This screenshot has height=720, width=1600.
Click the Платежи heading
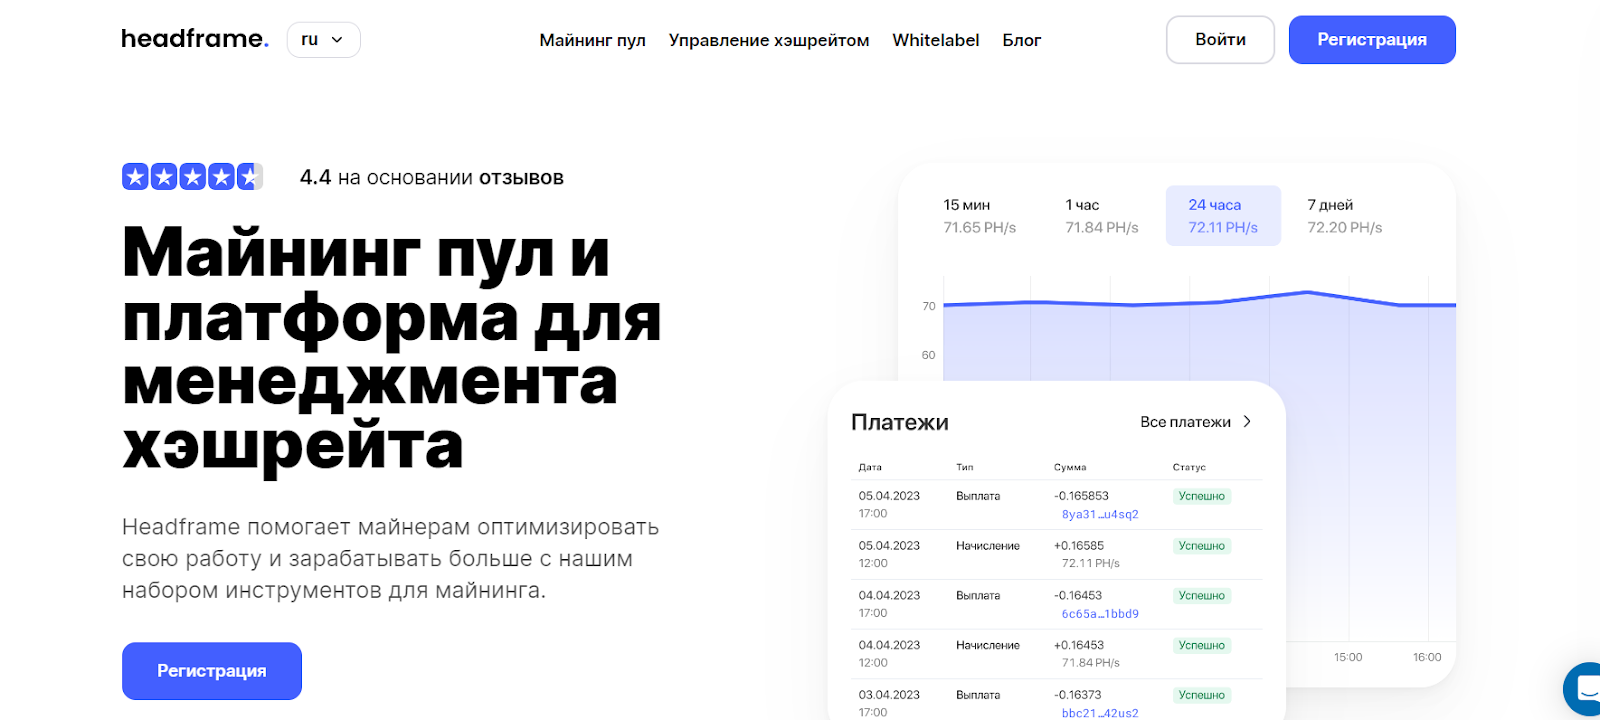(x=900, y=423)
